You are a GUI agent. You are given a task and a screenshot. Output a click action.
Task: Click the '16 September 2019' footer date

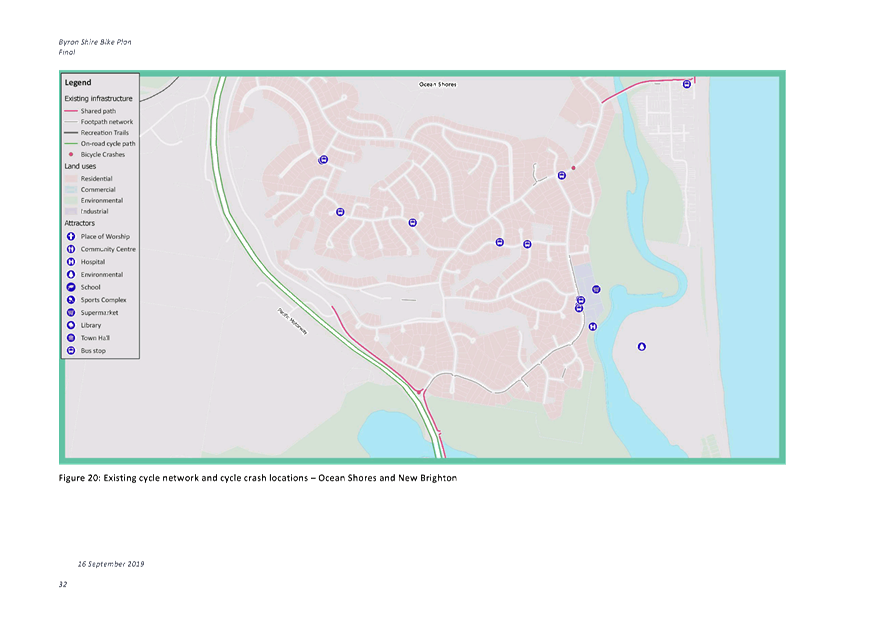(110, 564)
